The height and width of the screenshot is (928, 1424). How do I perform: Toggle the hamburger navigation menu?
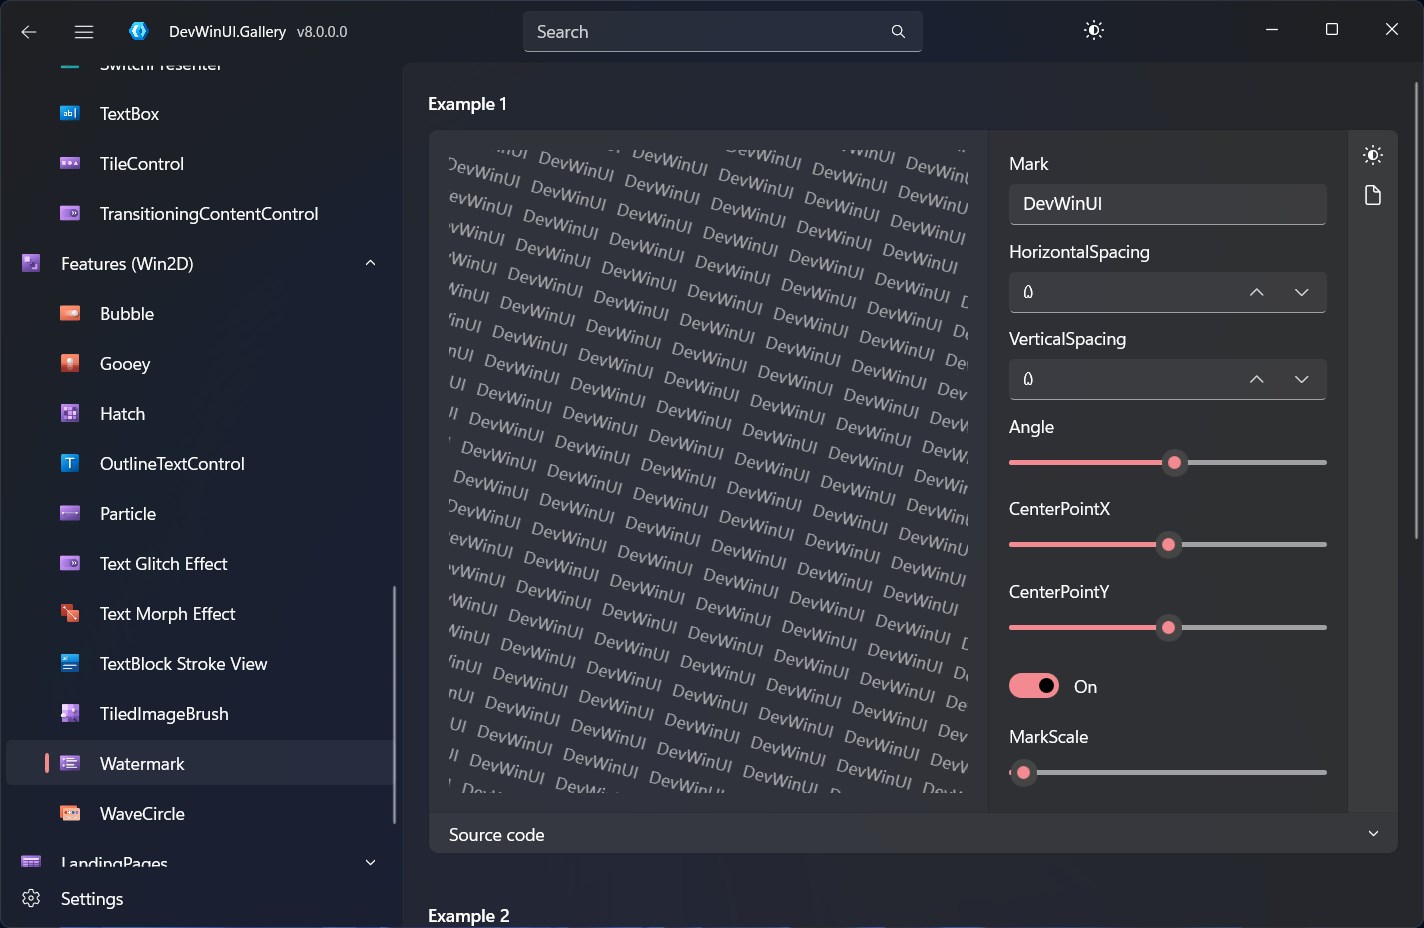pyautogui.click(x=84, y=32)
